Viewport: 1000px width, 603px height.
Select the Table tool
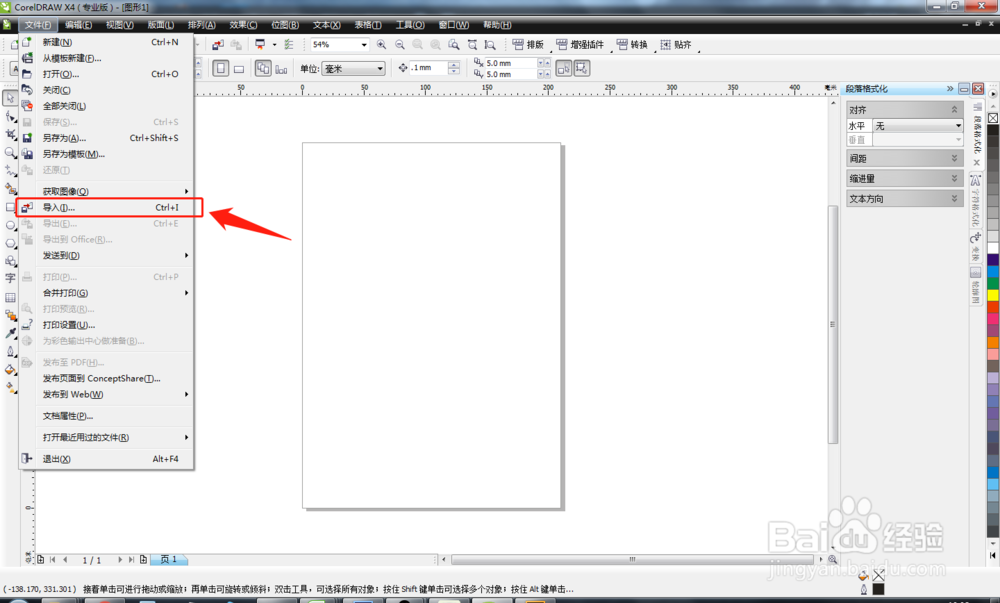[10, 297]
